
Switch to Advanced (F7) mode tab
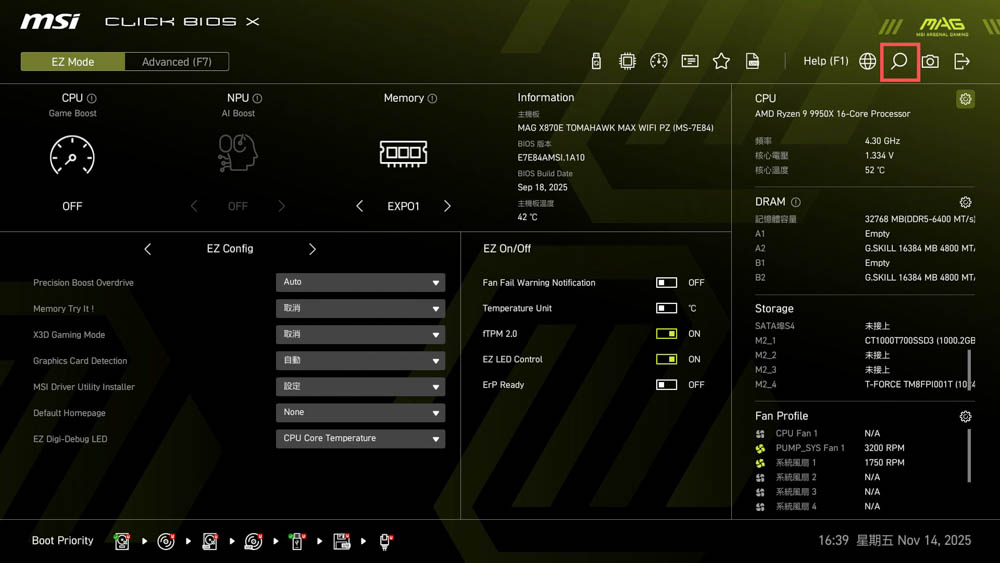point(177,62)
